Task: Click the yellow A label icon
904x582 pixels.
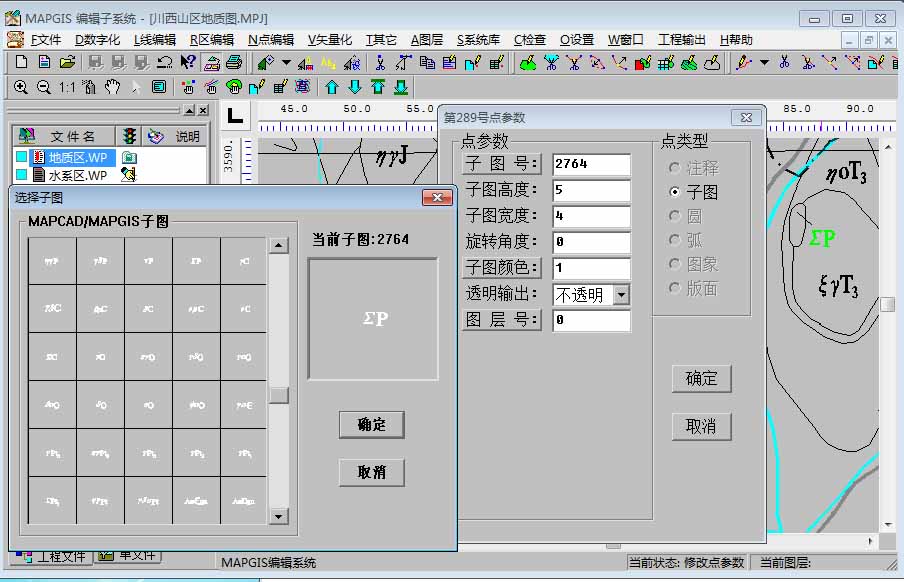Action: point(328,62)
